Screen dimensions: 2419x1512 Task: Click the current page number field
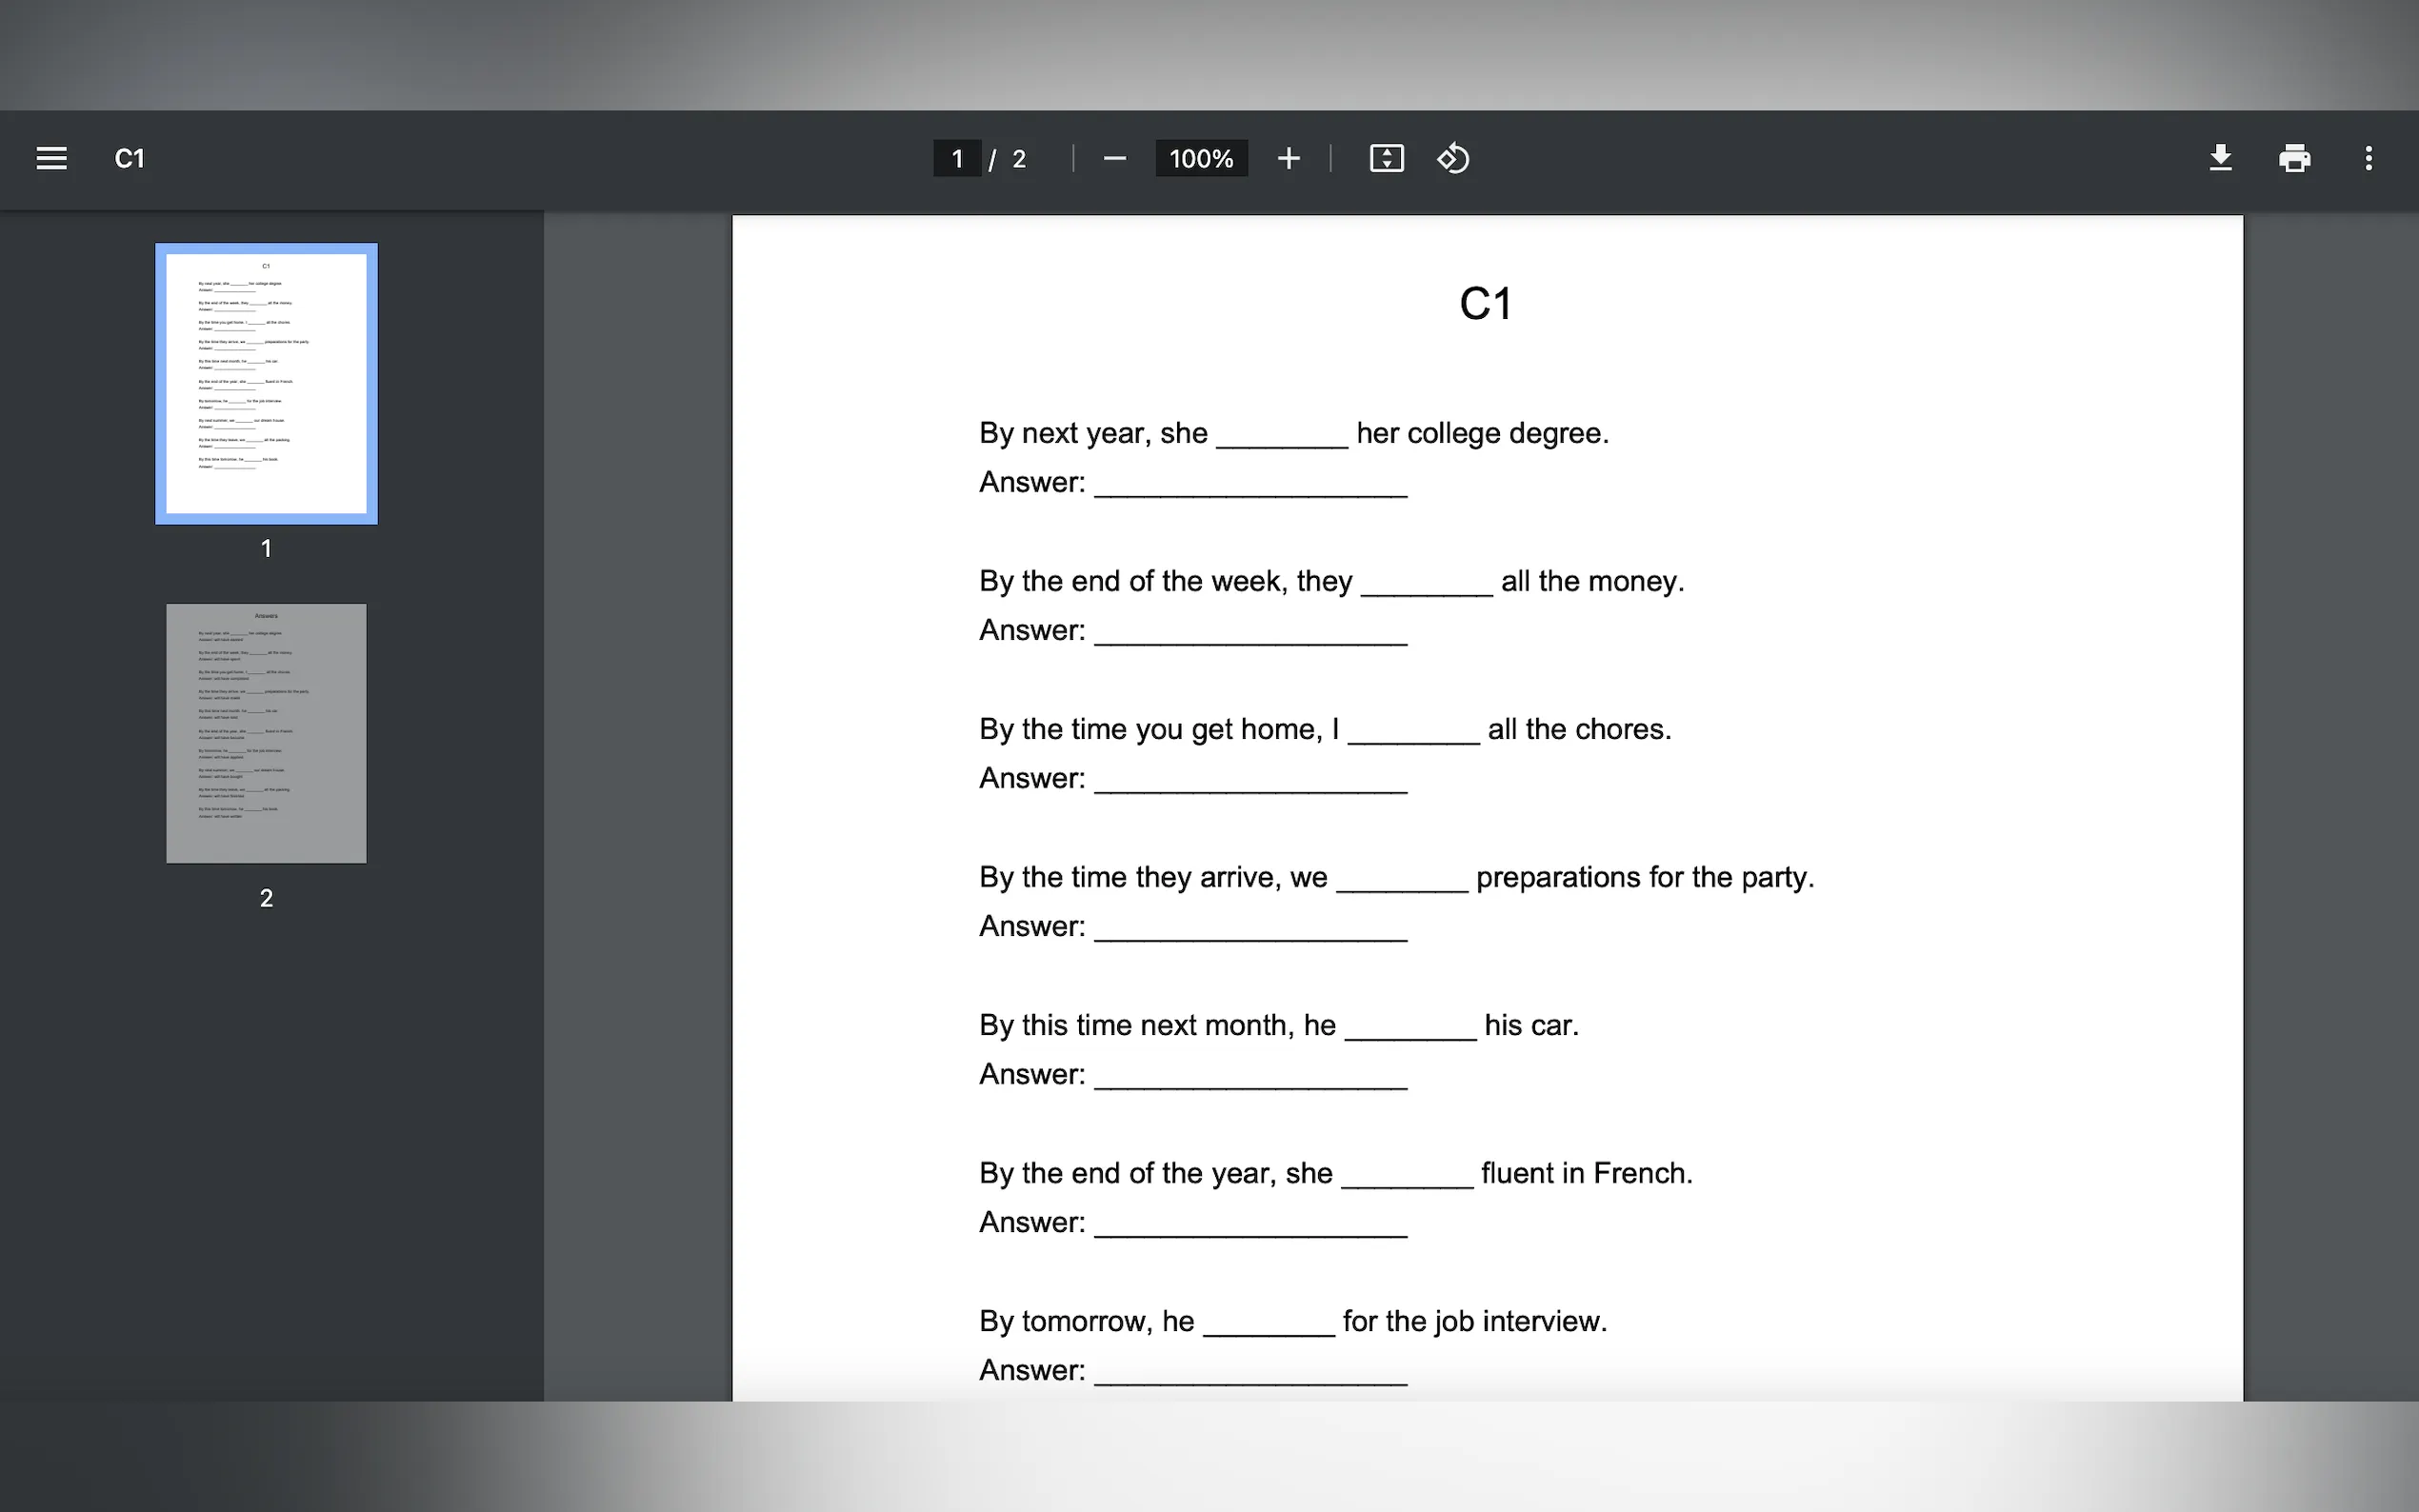pos(956,158)
